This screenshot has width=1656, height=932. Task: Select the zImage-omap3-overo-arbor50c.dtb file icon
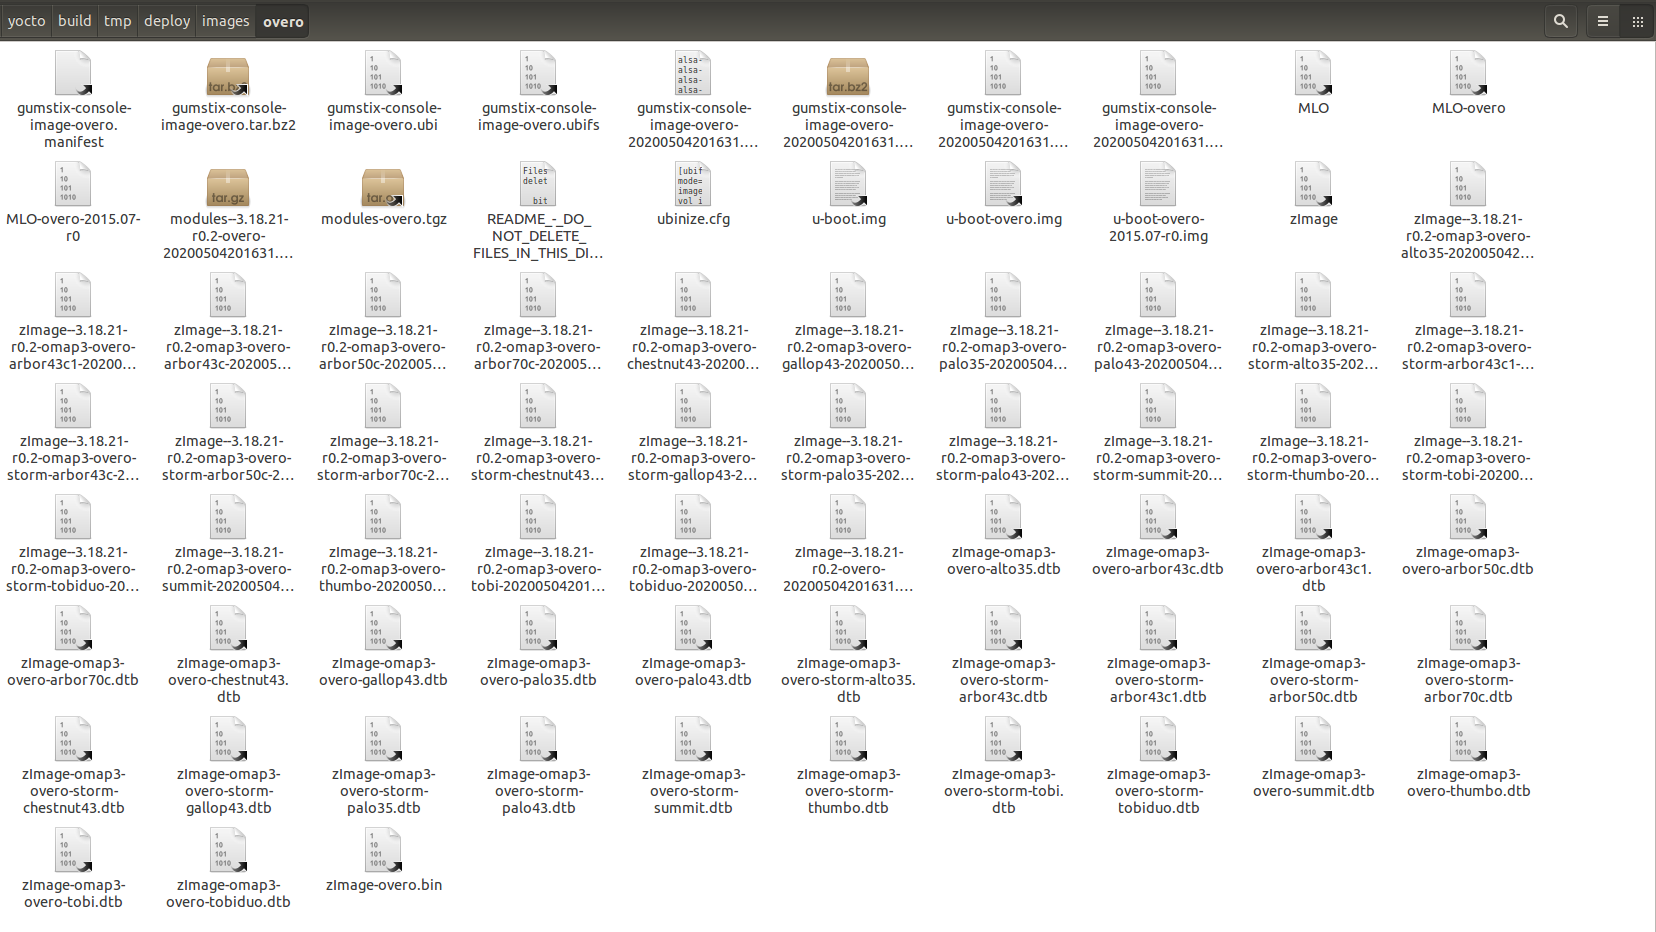[x=1468, y=518]
